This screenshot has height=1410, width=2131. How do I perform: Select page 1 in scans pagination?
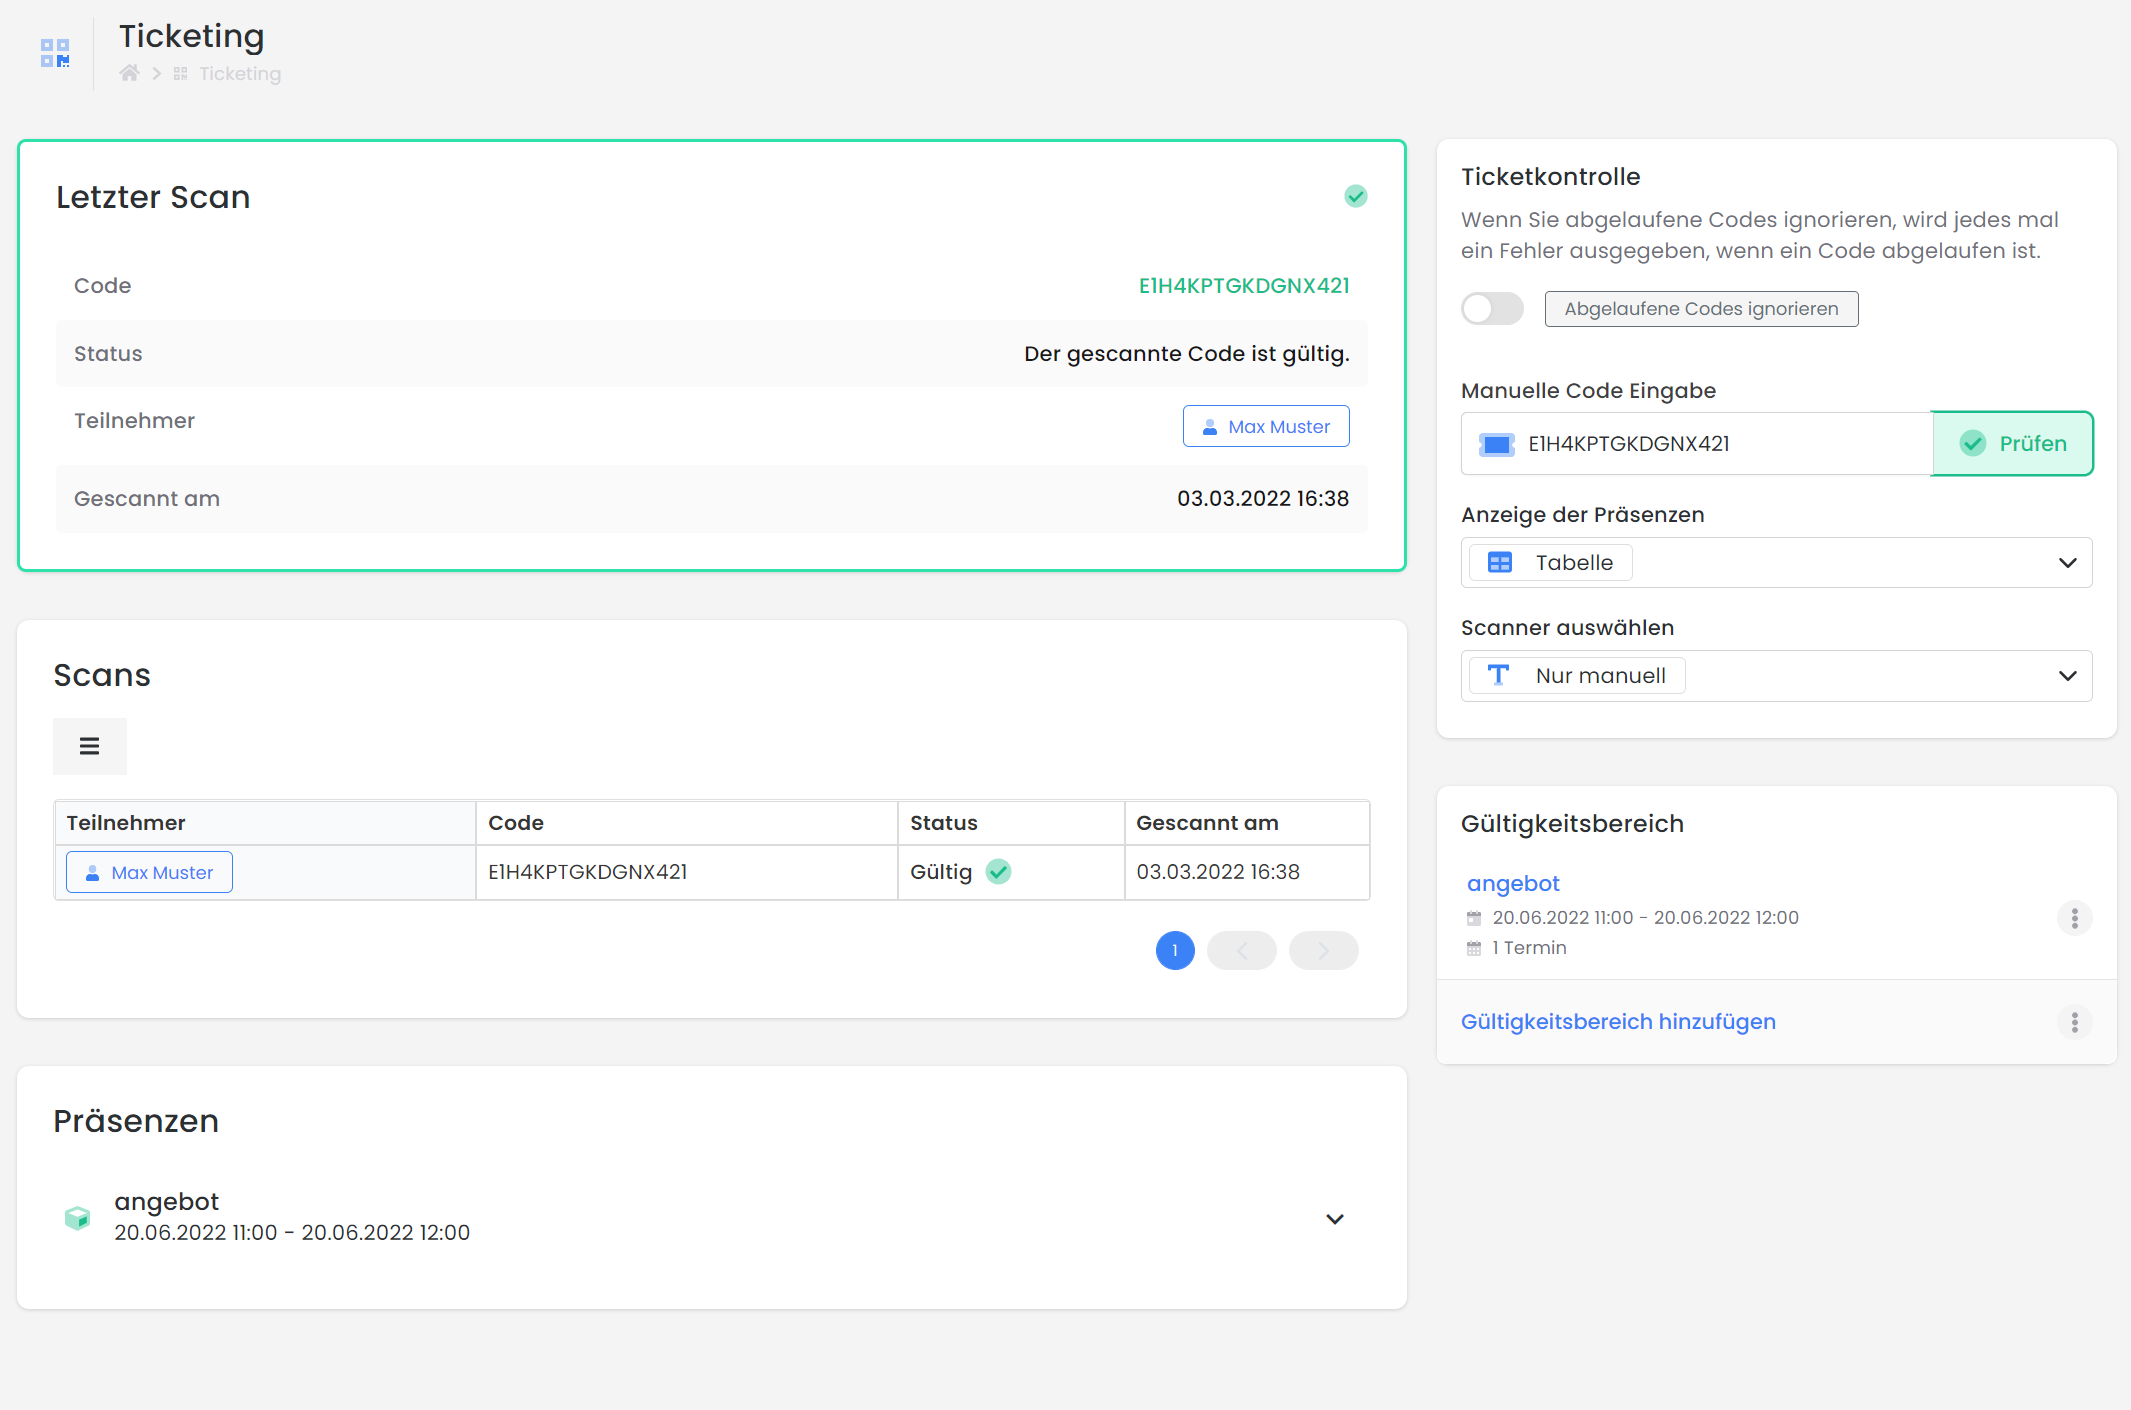point(1175,950)
